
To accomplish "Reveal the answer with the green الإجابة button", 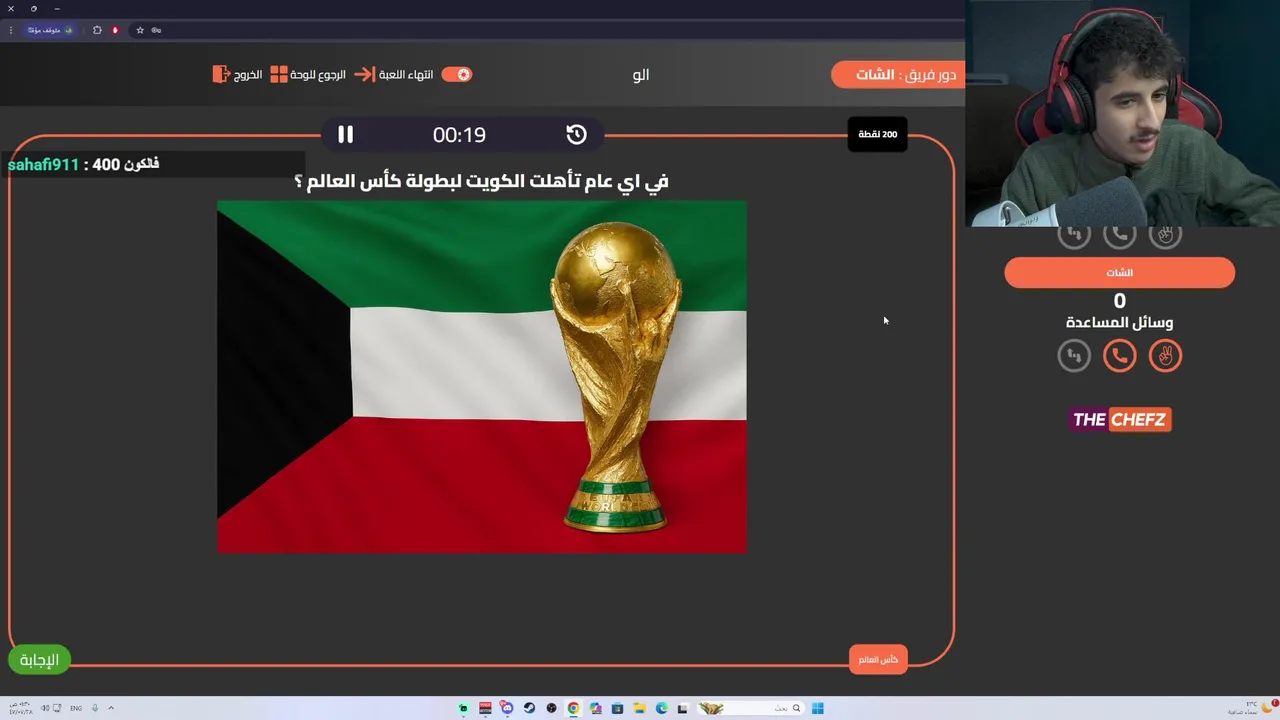I will tap(40, 659).
